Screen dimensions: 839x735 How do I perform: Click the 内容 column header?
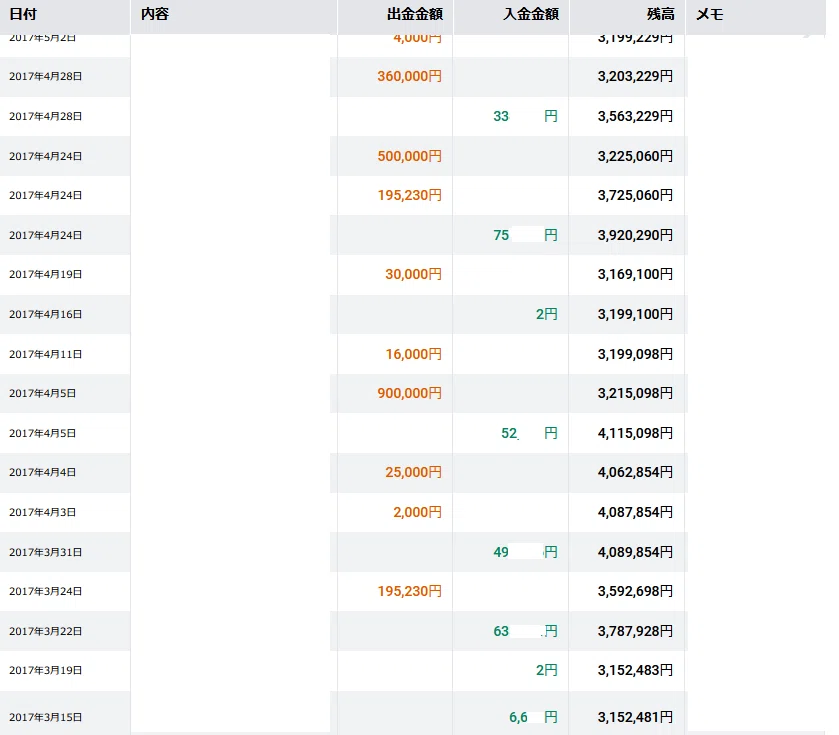click(x=155, y=14)
